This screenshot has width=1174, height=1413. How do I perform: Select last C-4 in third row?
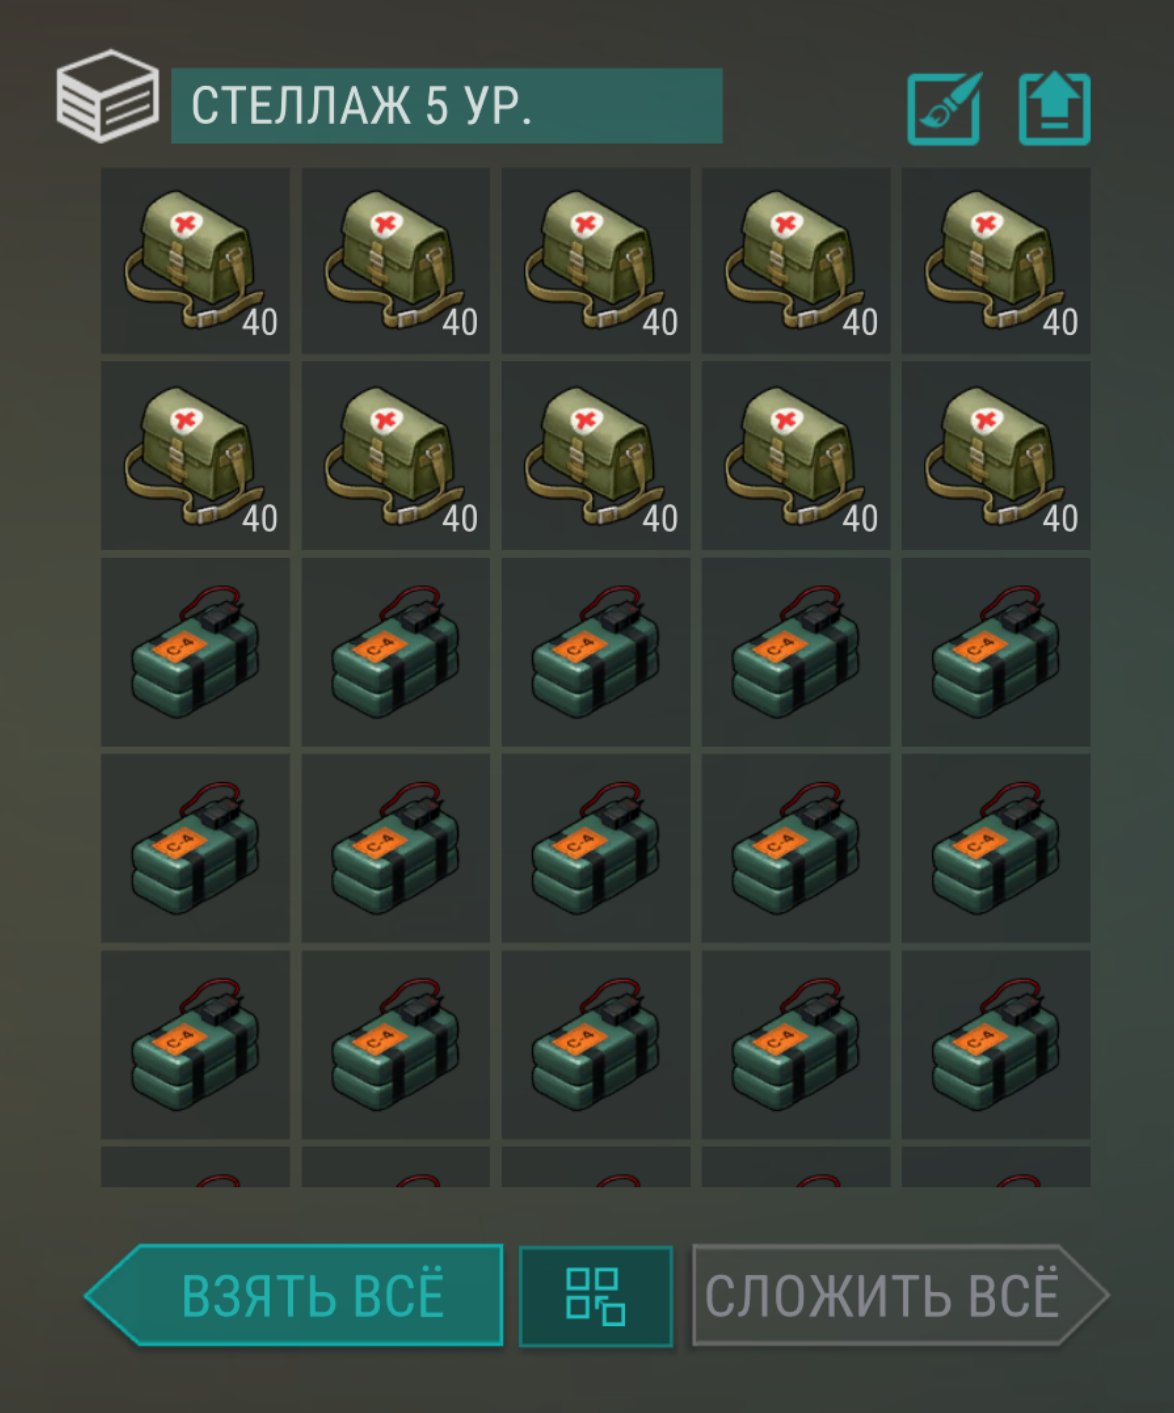[x=996, y=652]
